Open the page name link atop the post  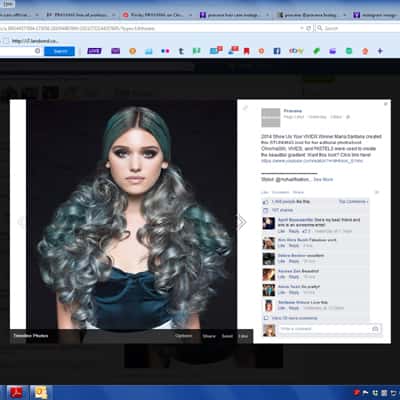tap(293, 111)
